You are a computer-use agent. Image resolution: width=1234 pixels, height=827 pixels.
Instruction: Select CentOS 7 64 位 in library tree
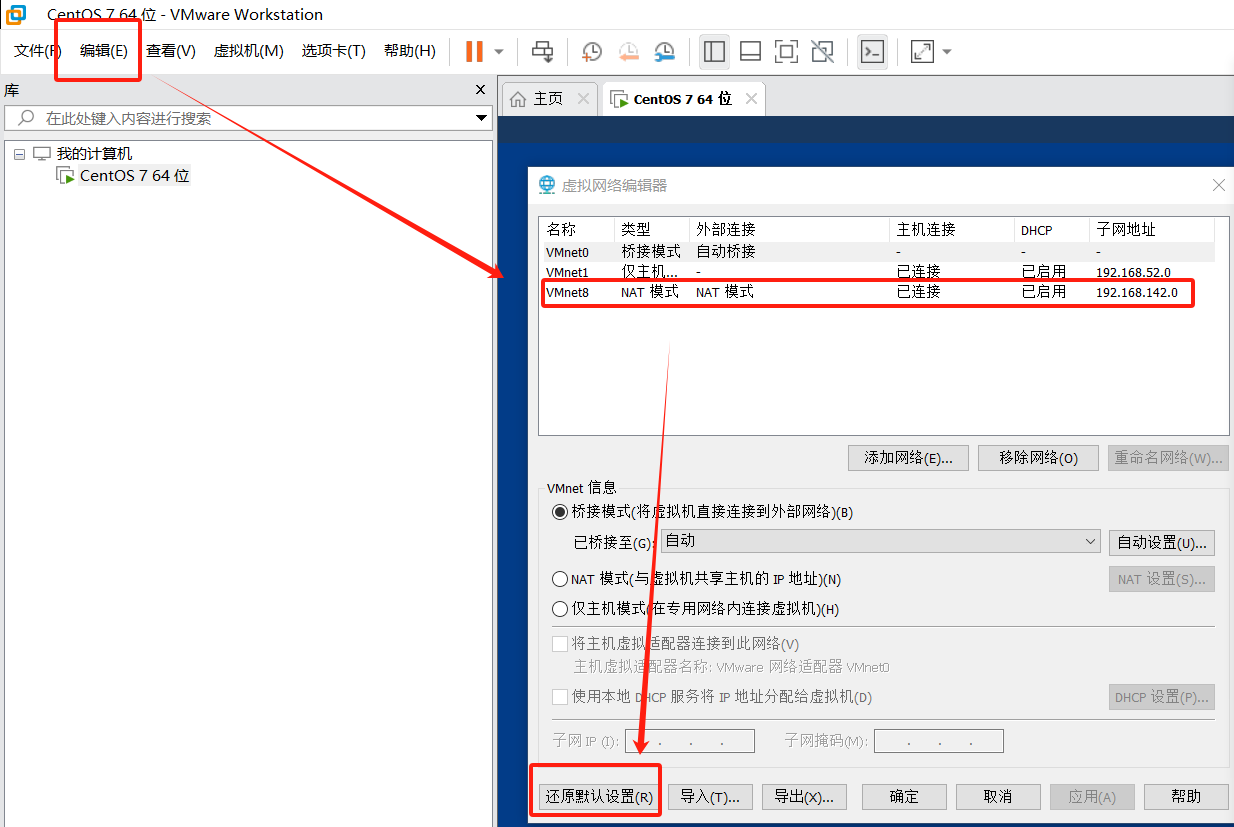tap(135, 176)
